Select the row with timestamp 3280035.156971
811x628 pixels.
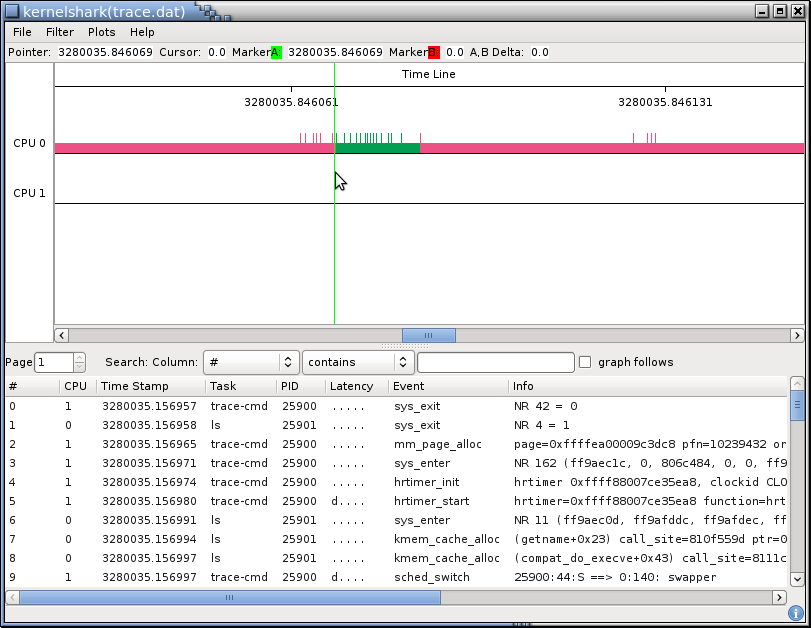pos(397,463)
